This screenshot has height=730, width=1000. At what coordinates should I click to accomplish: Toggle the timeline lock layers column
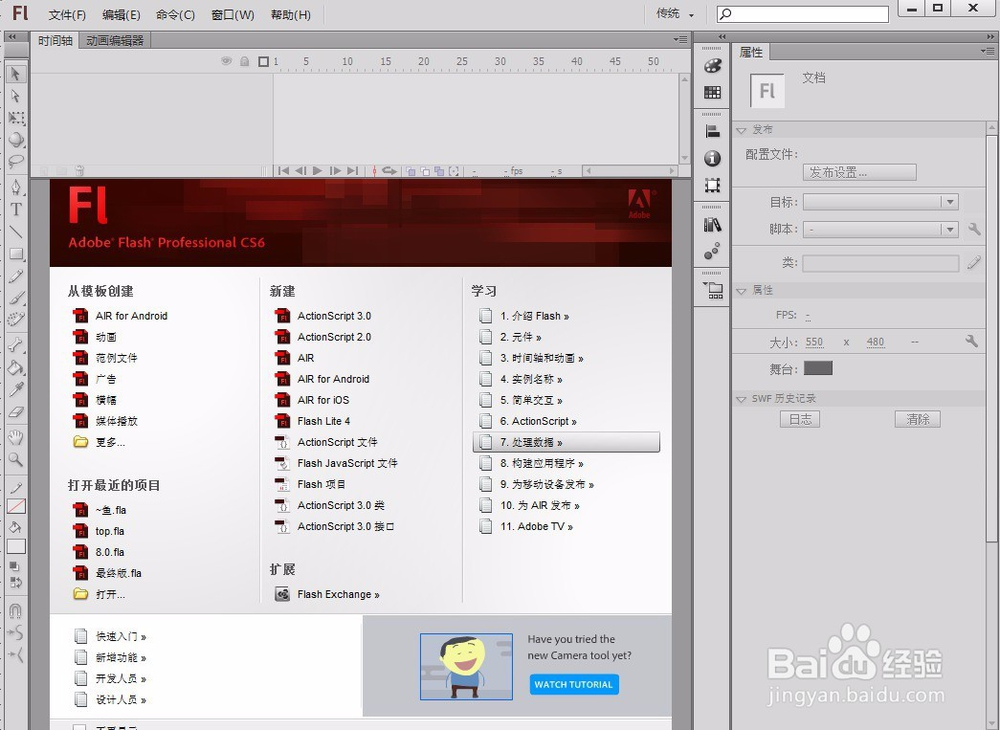pyautogui.click(x=244, y=61)
